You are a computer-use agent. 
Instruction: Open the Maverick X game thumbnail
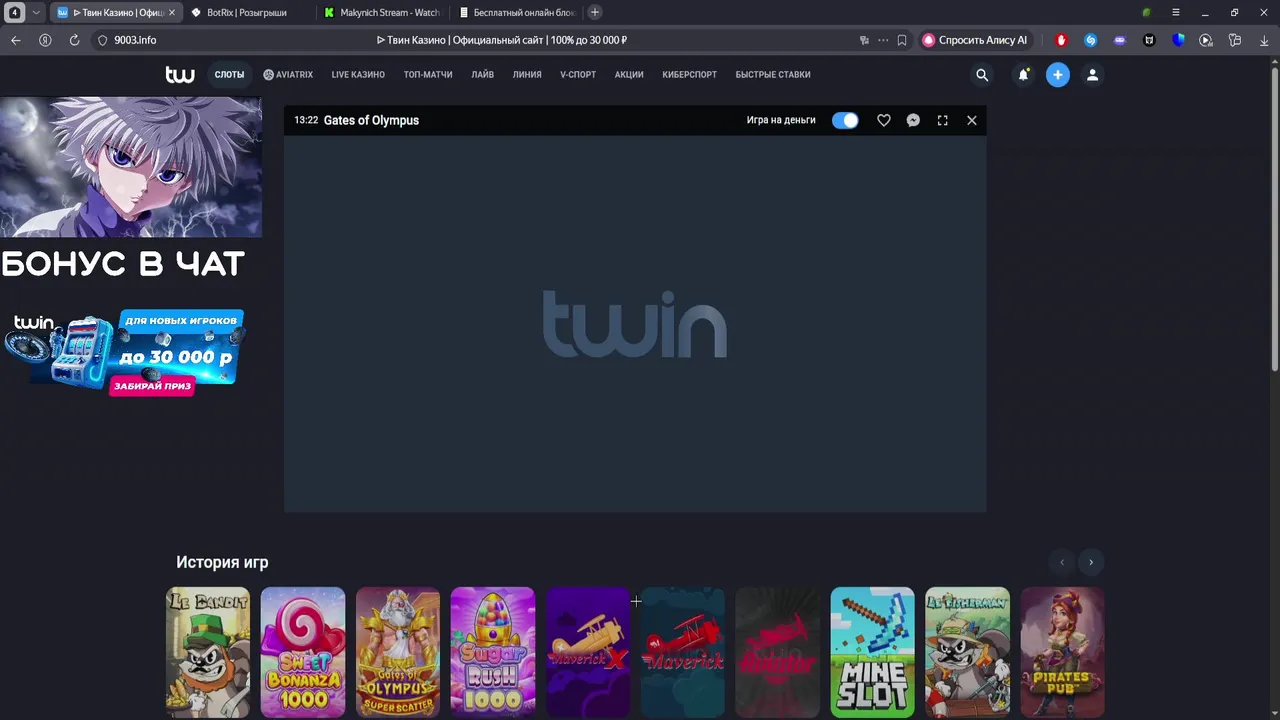pyautogui.click(x=588, y=652)
